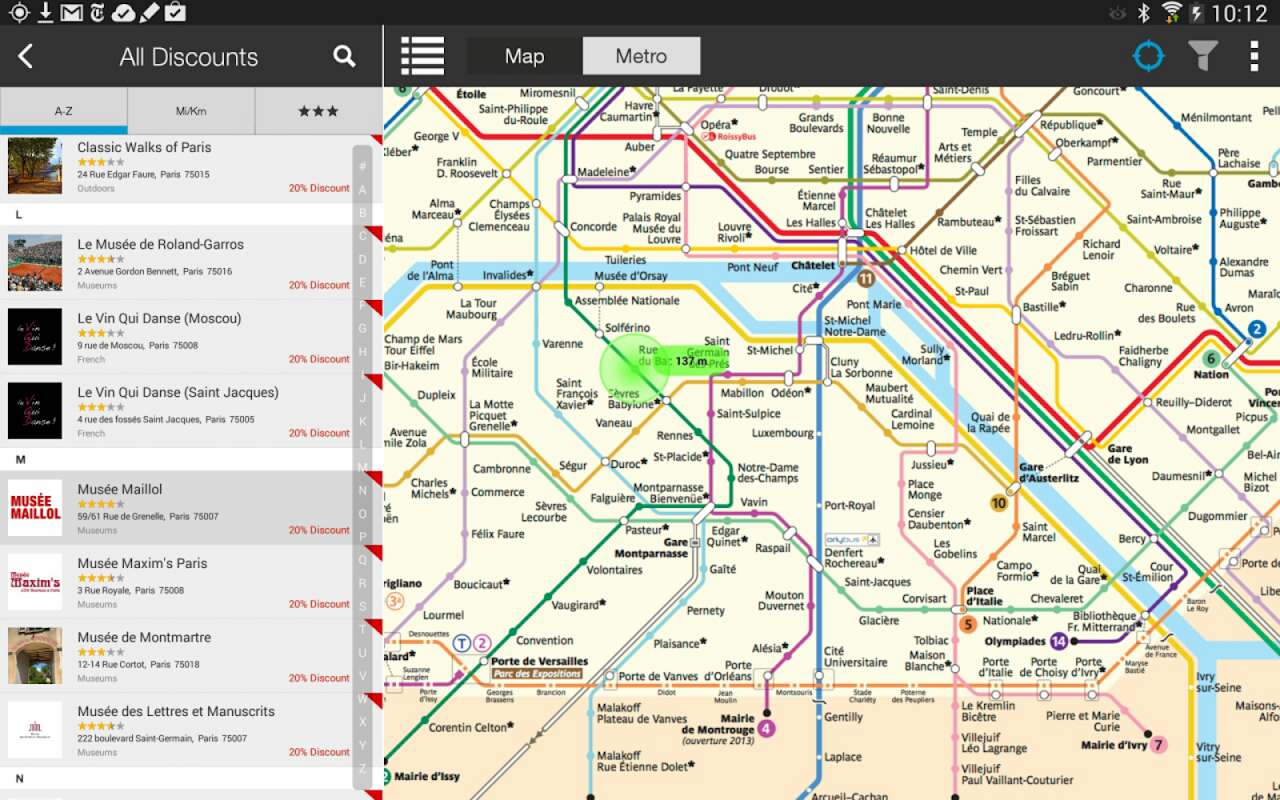Tap Place d'Italie station label
Viewport: 1280px width, 800px height.
pyautogui.click(x=984, y=596)
